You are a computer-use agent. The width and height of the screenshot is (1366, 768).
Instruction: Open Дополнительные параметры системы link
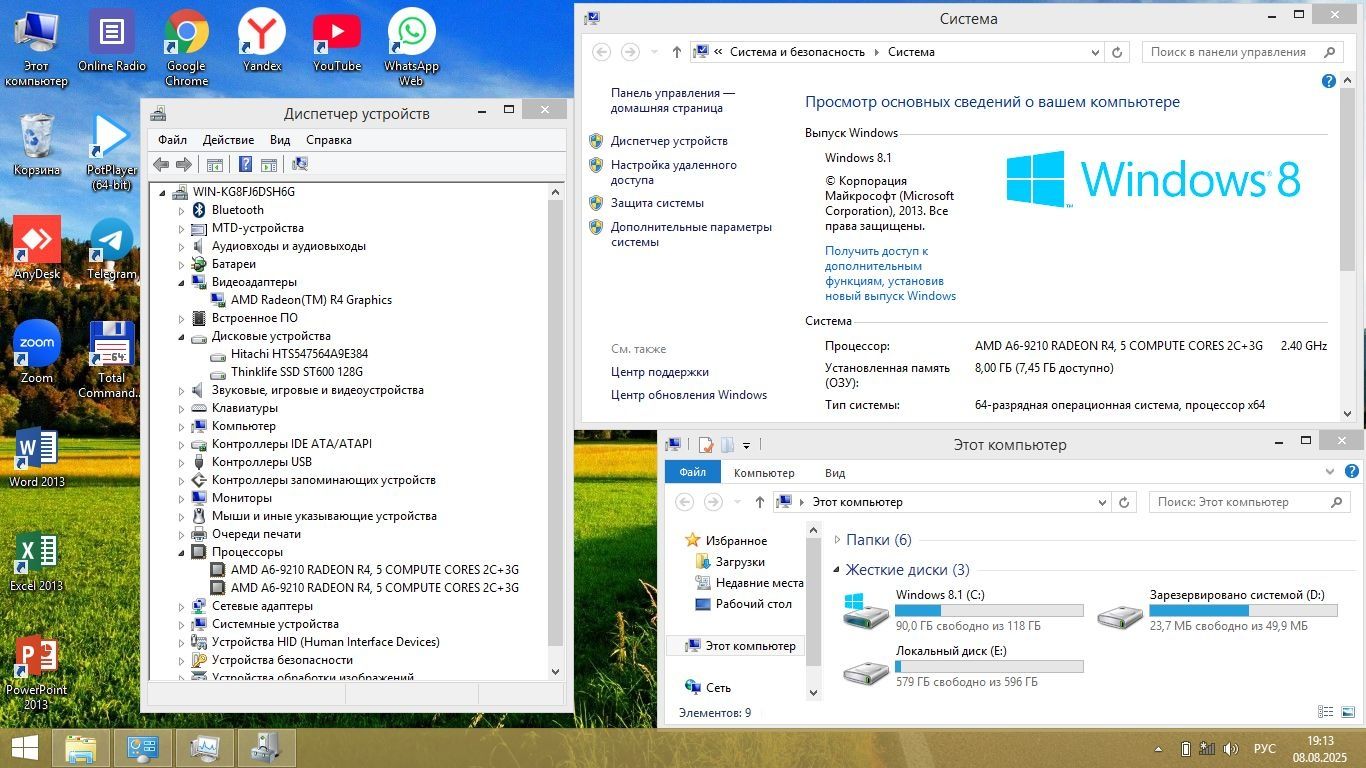(x=691, y=235)
